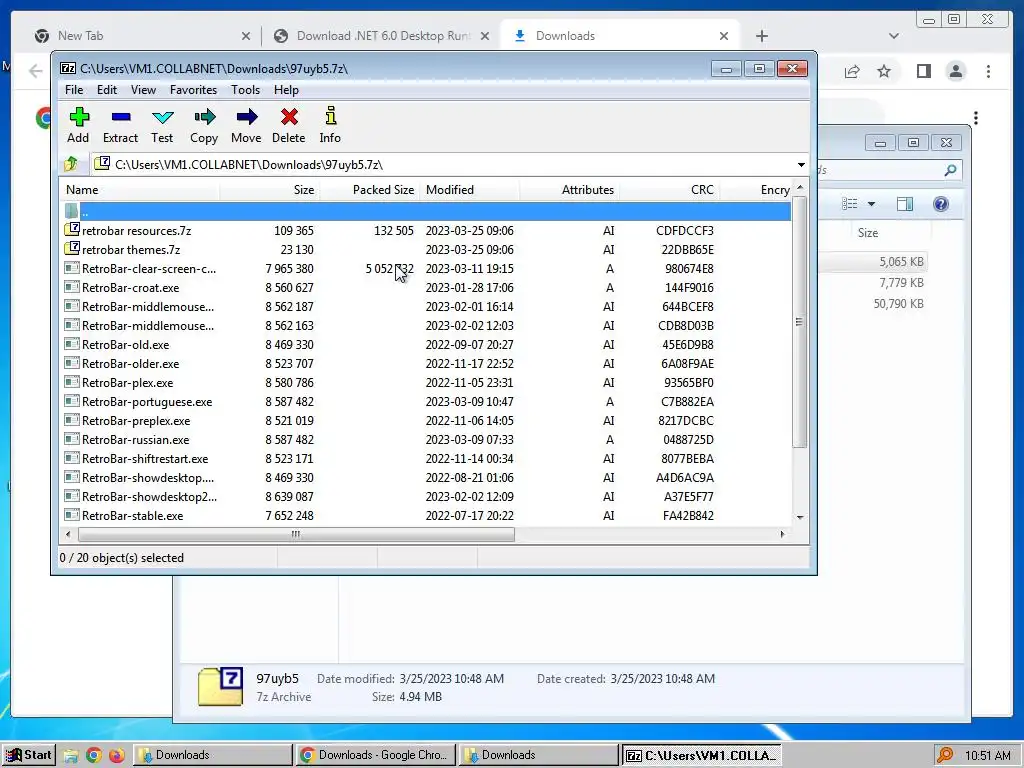Click the RetroBar-clear-screen file icon
This screenshot has height=768, width=1024.
pyautogui.click(x=72, y=268)
